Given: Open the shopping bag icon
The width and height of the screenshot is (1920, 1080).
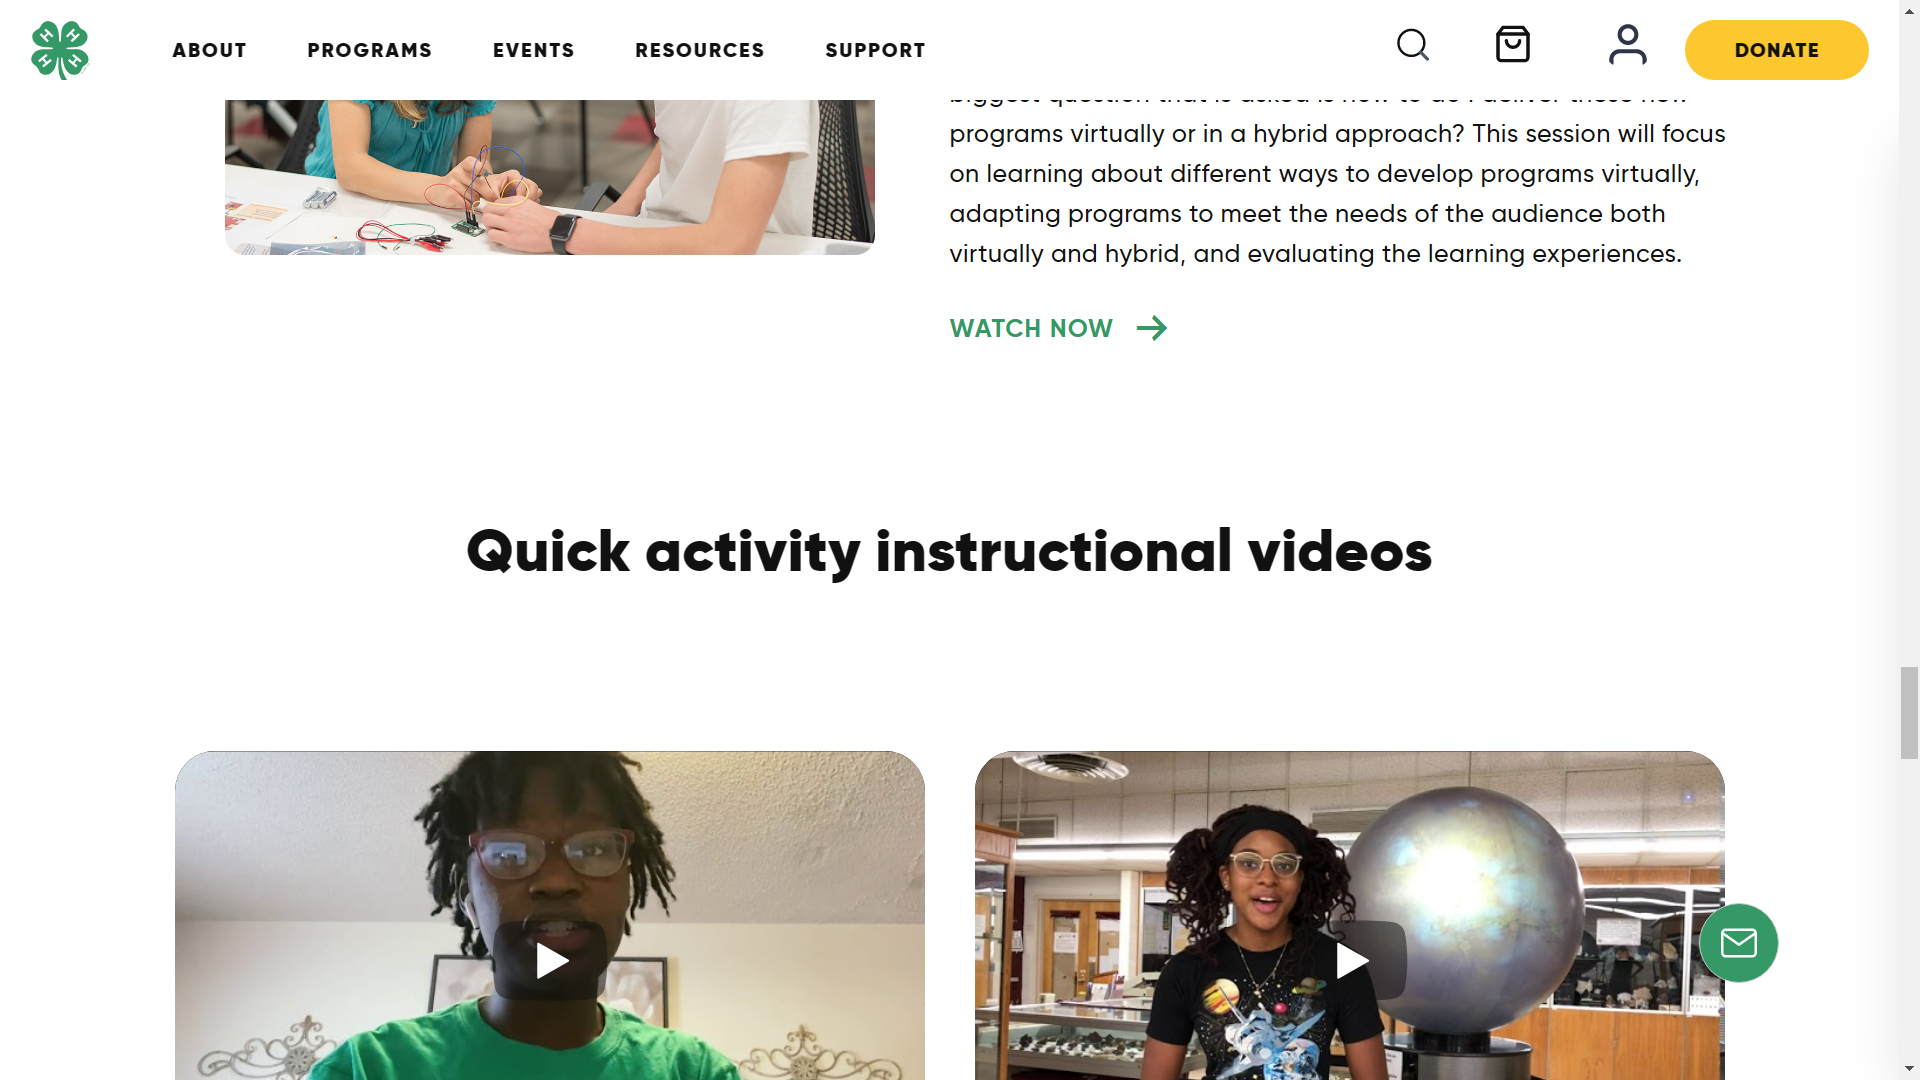Looking at the screenshot, I should pos(1513,45).
